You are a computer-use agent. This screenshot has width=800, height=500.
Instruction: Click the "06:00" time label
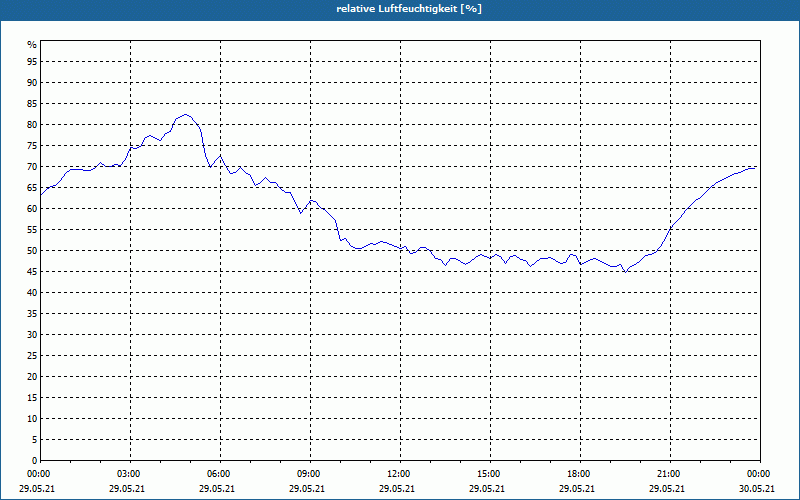click(x=220, y=474)
